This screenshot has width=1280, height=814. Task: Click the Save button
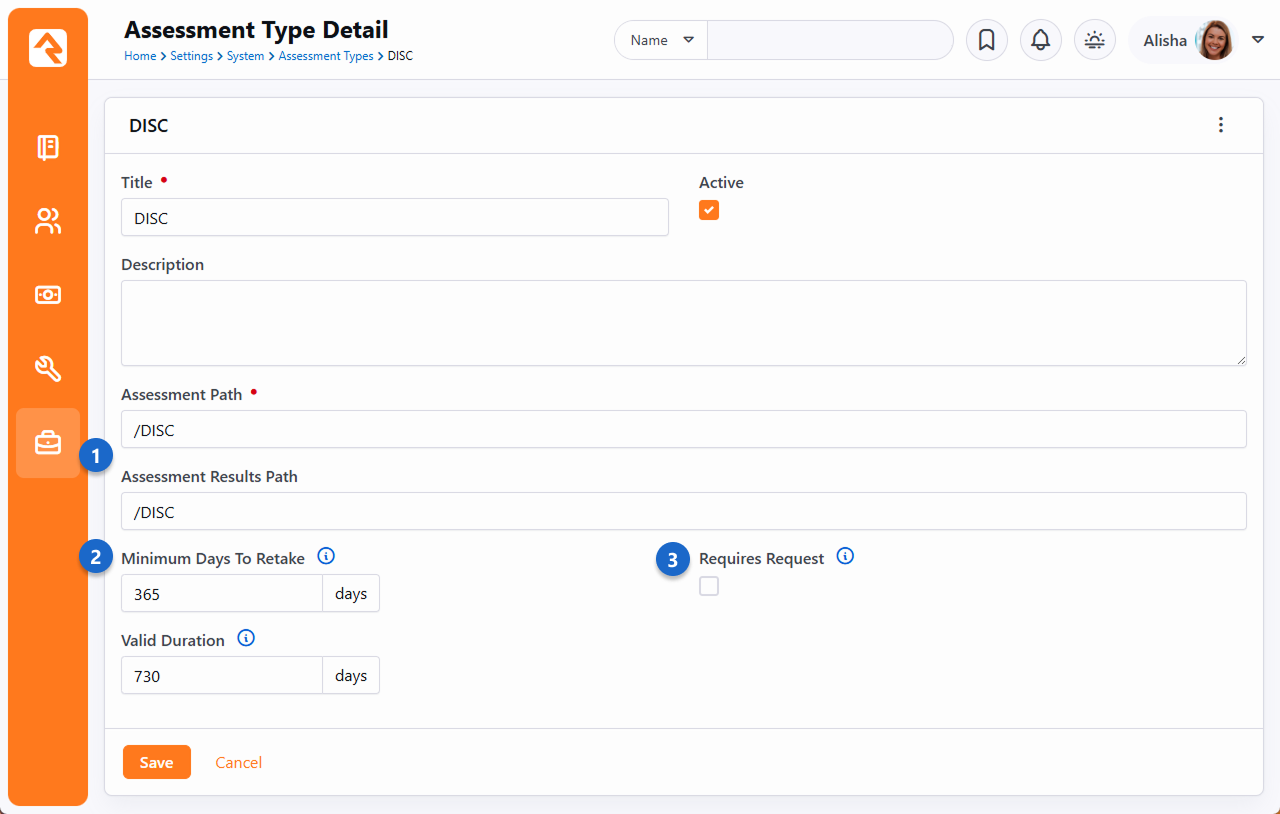coord(156,762)
